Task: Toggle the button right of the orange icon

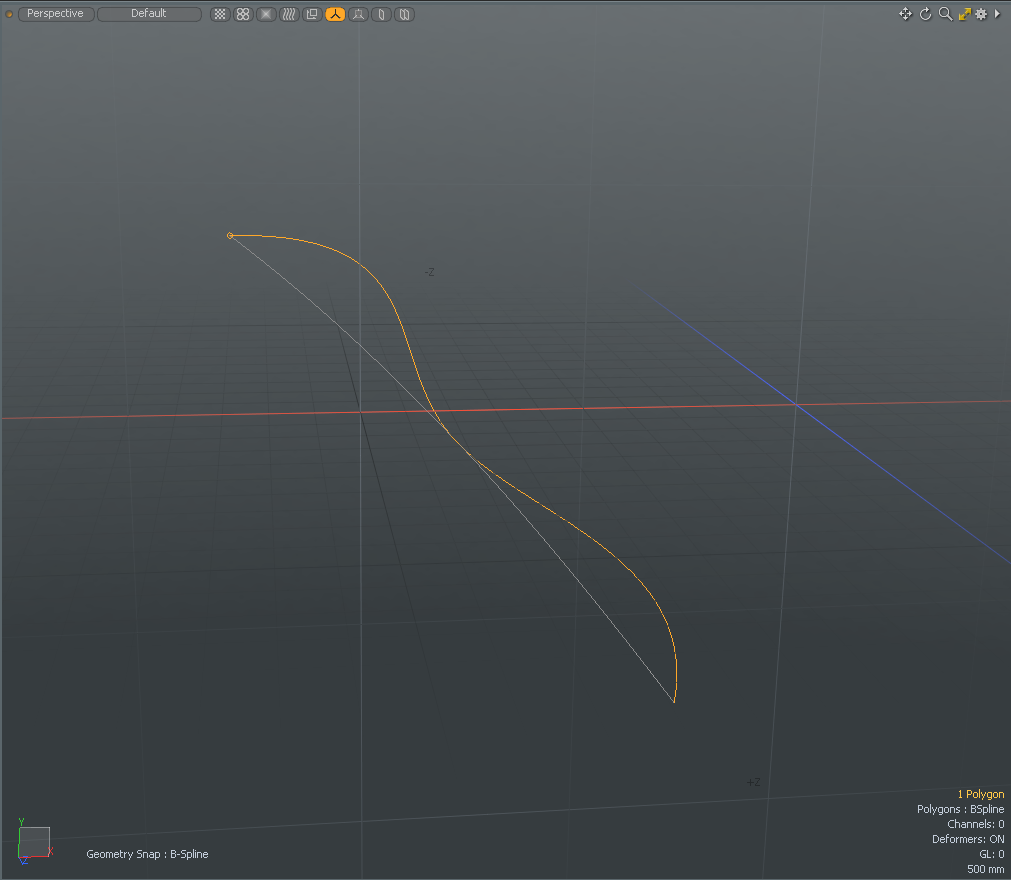Action: 358,15
